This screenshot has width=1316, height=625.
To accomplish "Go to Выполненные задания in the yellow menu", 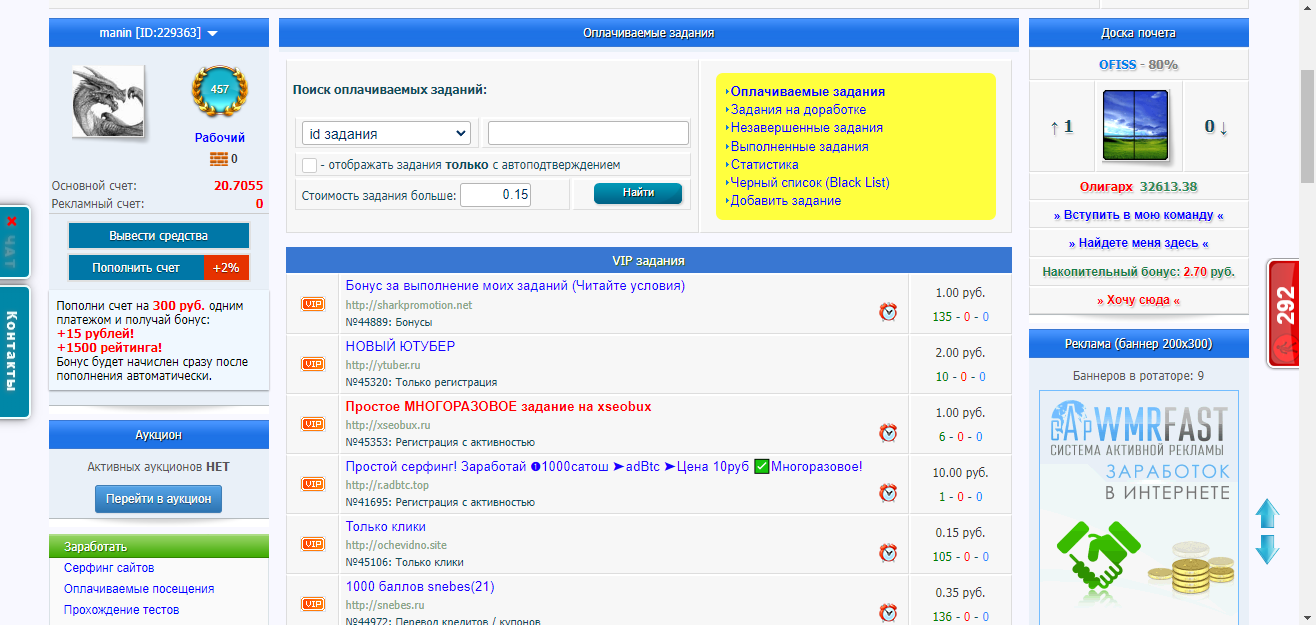I will point(799,146).
